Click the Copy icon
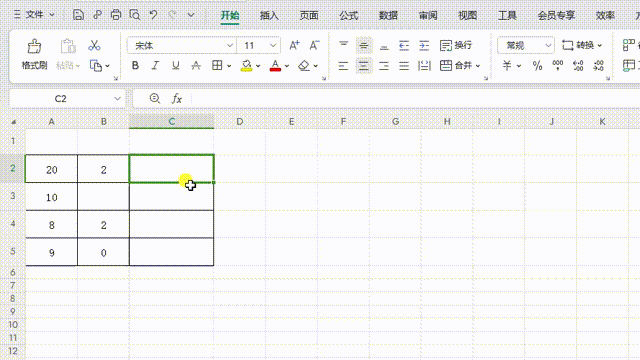 tap(96, 65)
